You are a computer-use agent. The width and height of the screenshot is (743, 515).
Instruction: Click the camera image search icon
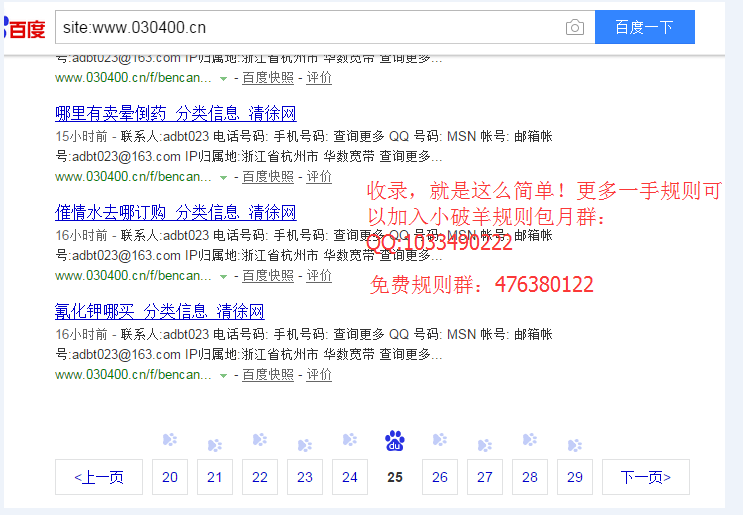coord(574,28)
